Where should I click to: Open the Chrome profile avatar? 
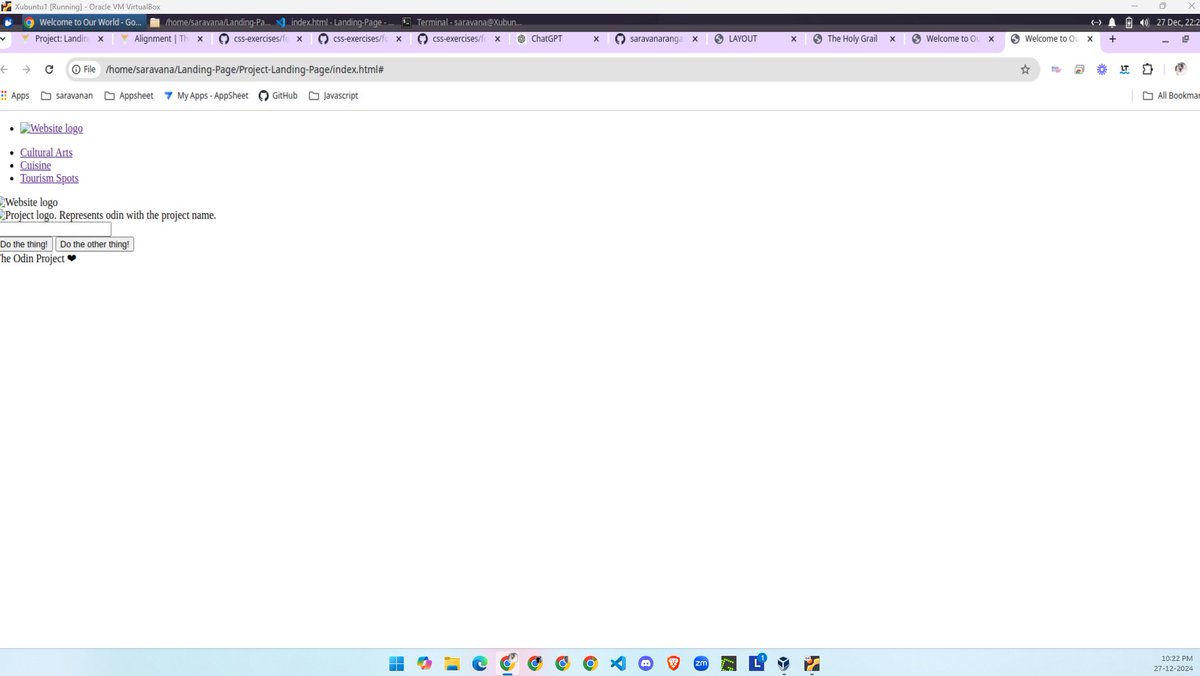pos(1180,69)
